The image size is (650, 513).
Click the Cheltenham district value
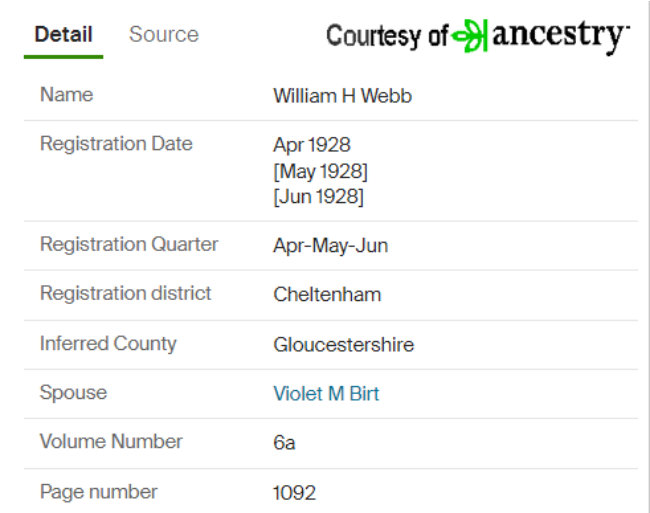tap(327, 295)
